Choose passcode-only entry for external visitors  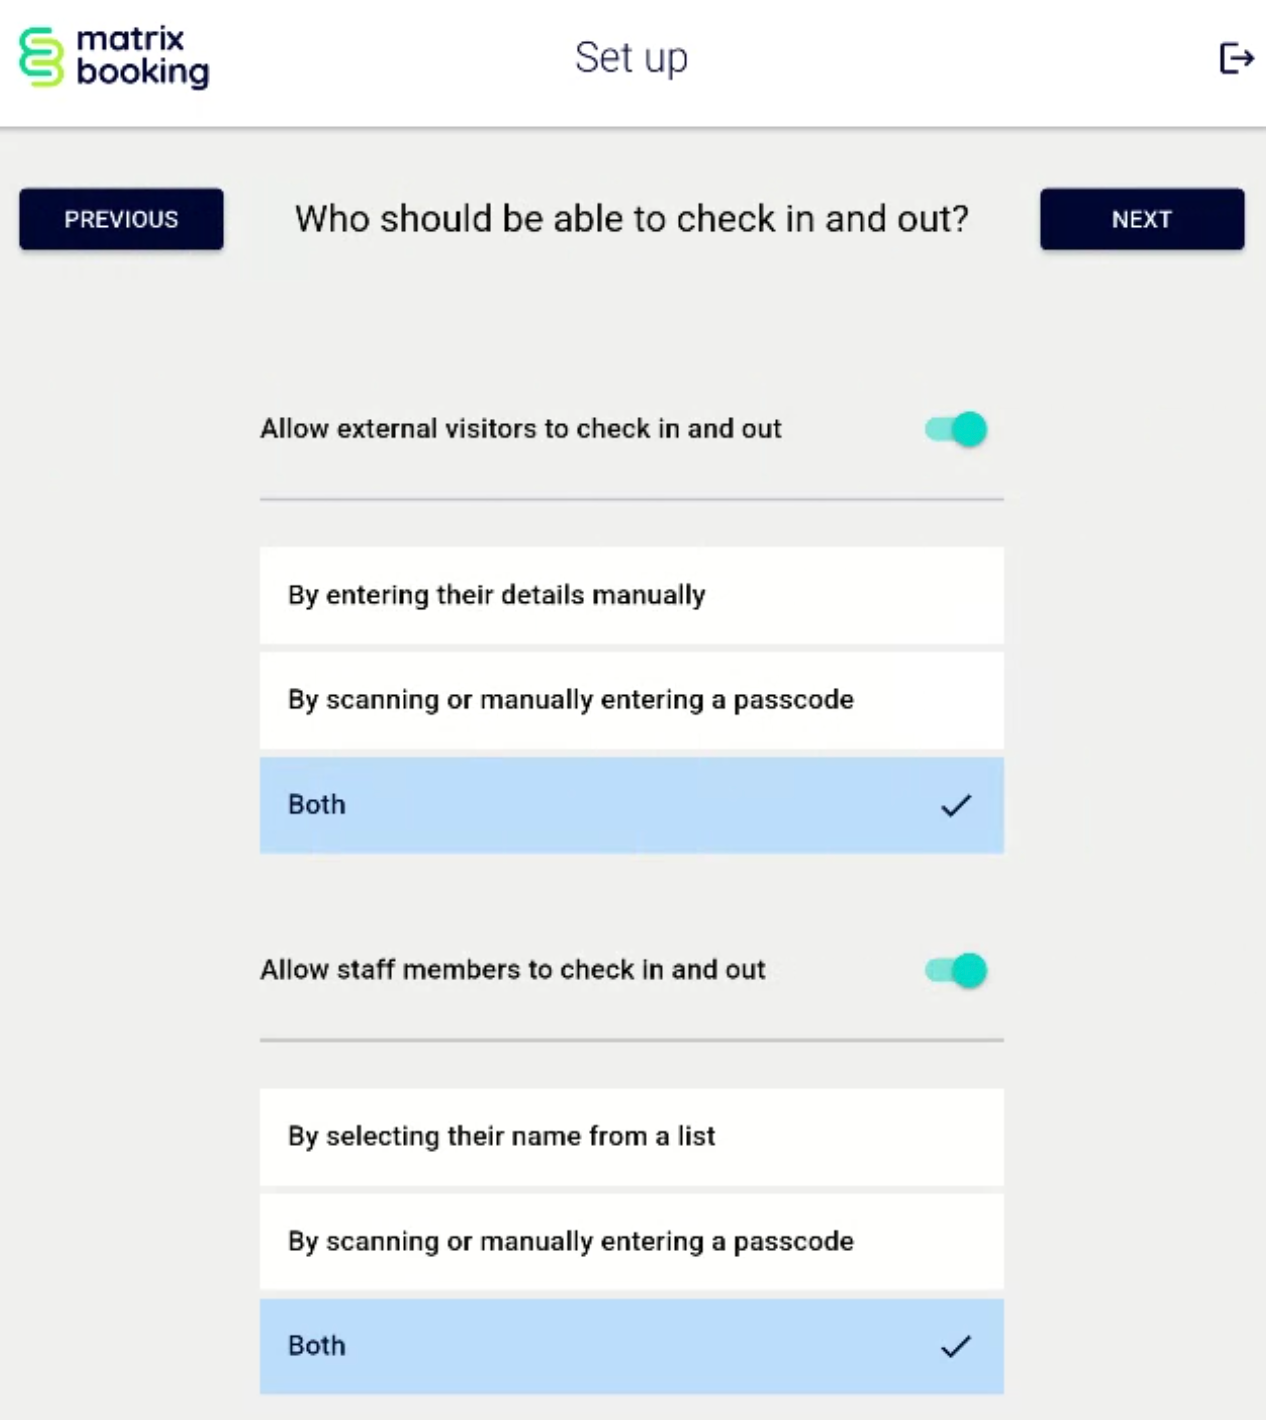click(x=632, y=700)
